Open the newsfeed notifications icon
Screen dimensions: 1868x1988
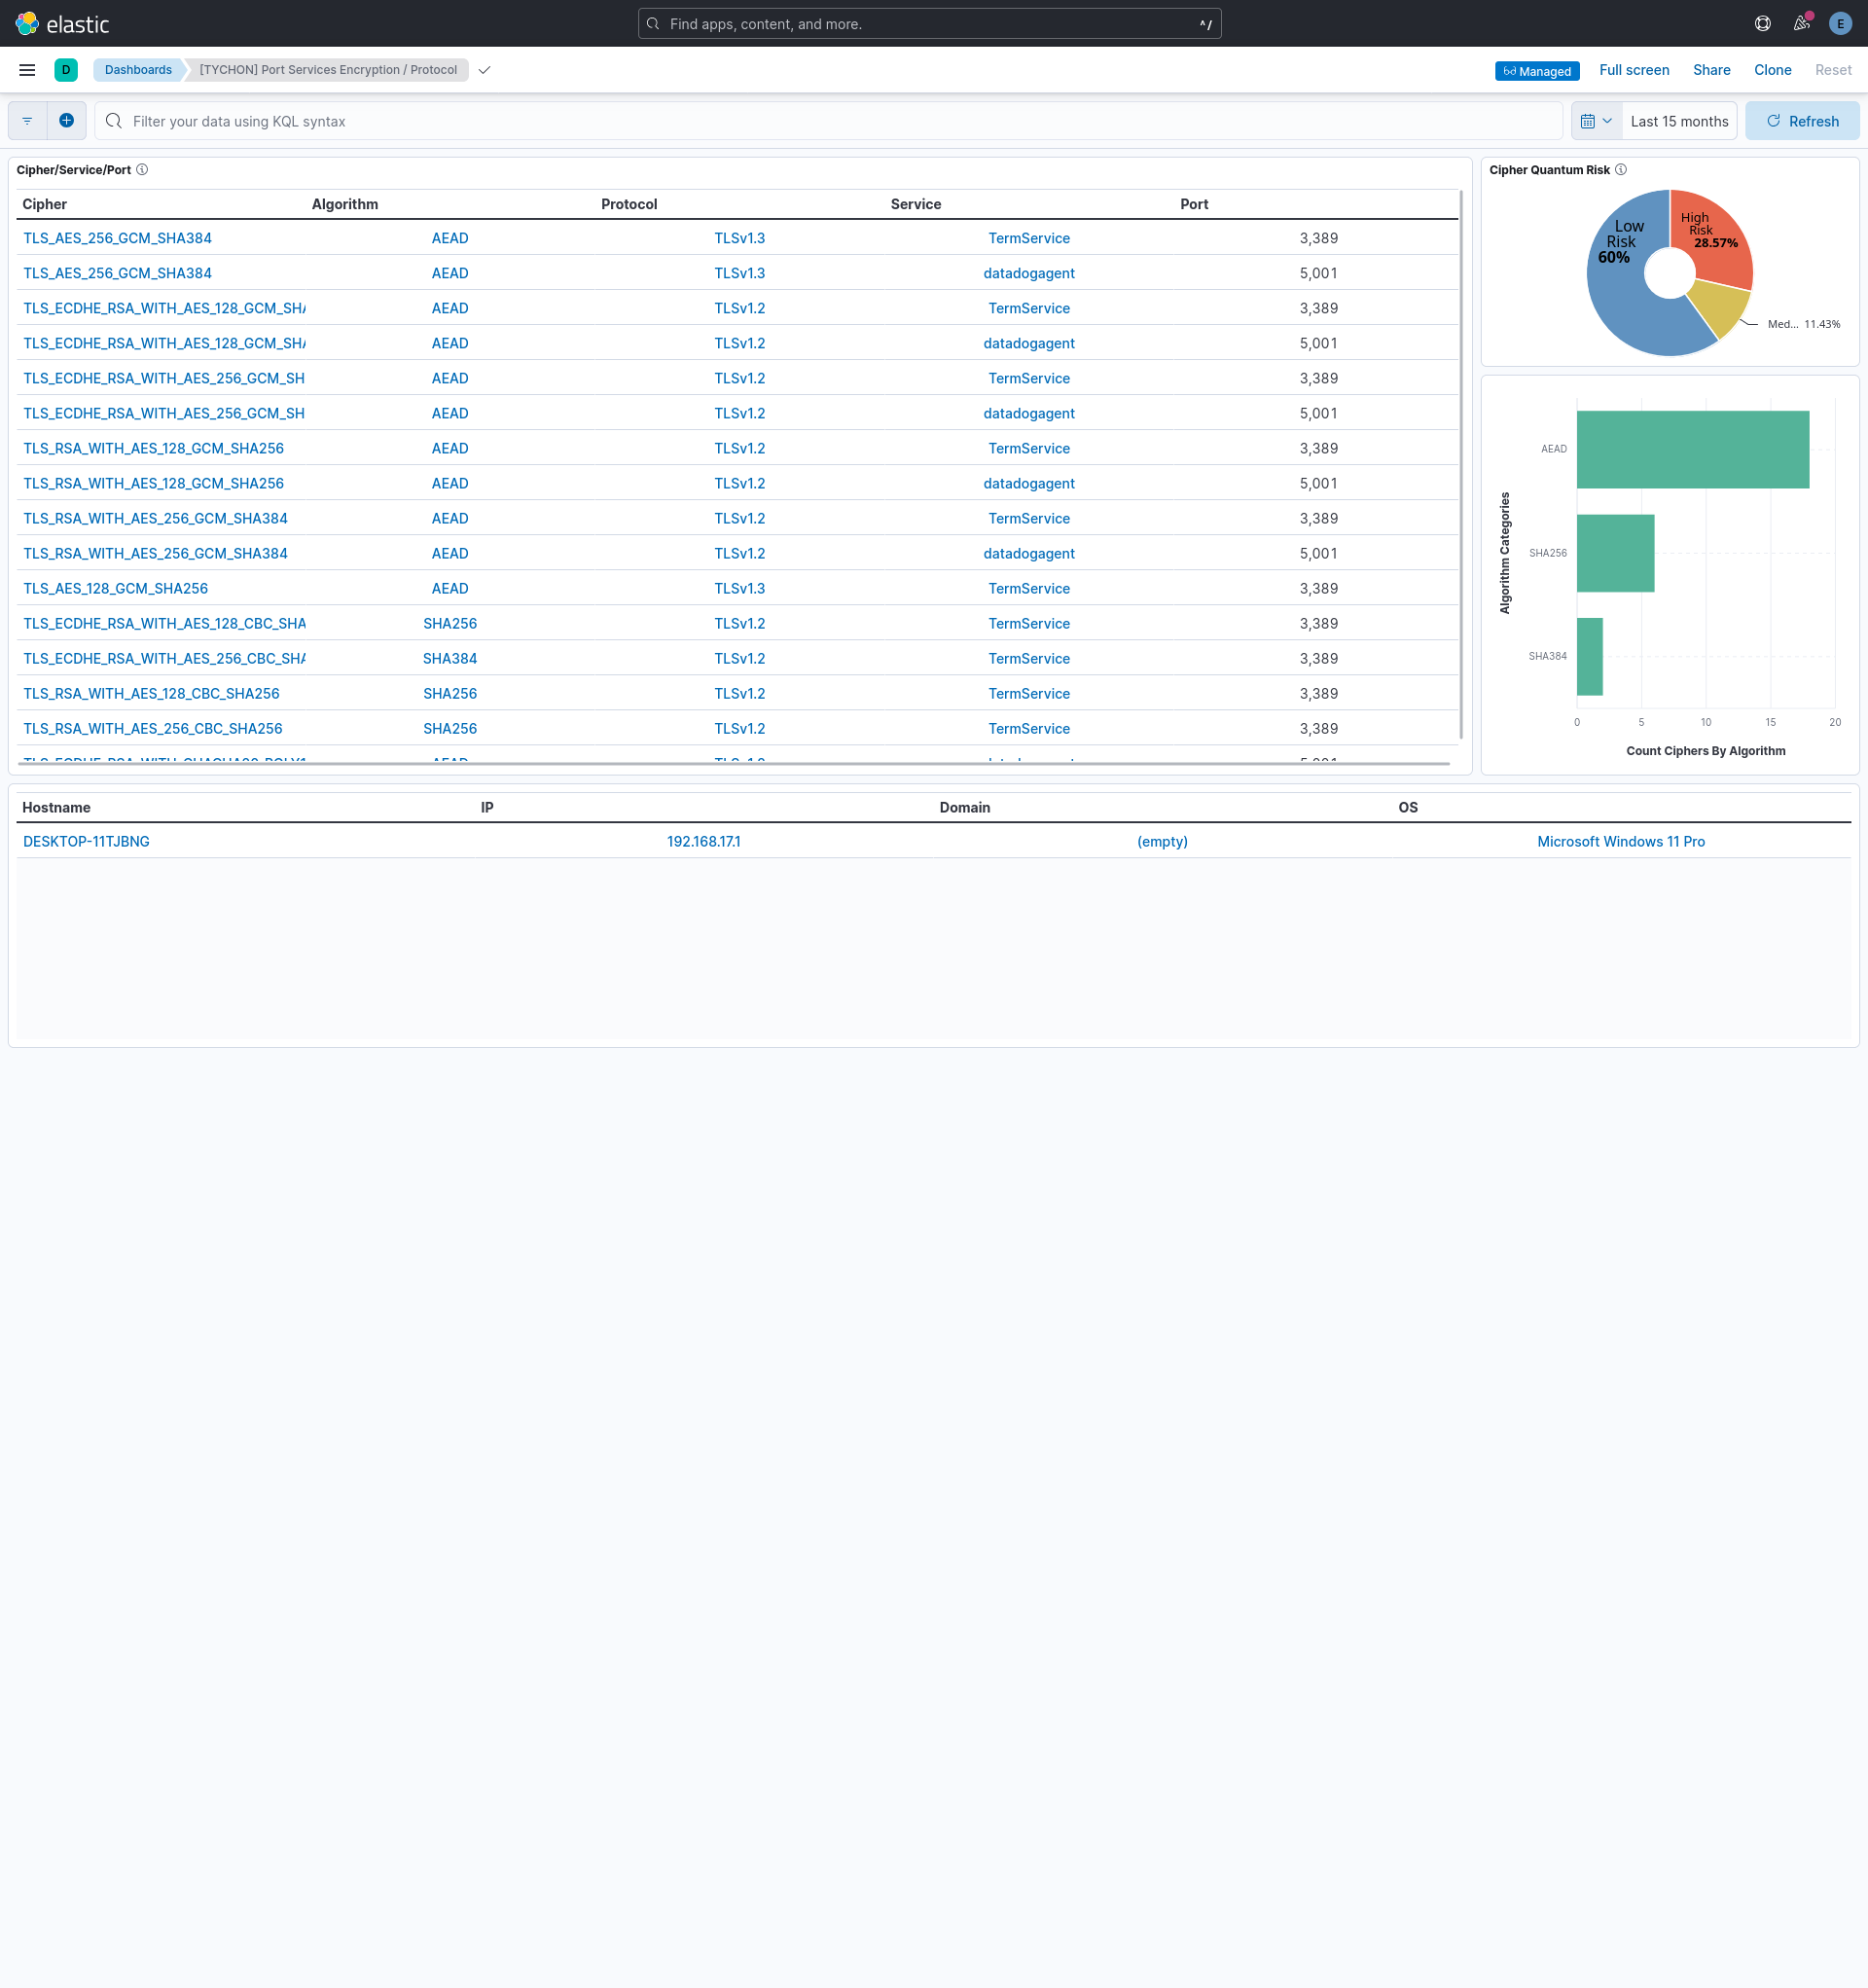(x=1802, y=23)
